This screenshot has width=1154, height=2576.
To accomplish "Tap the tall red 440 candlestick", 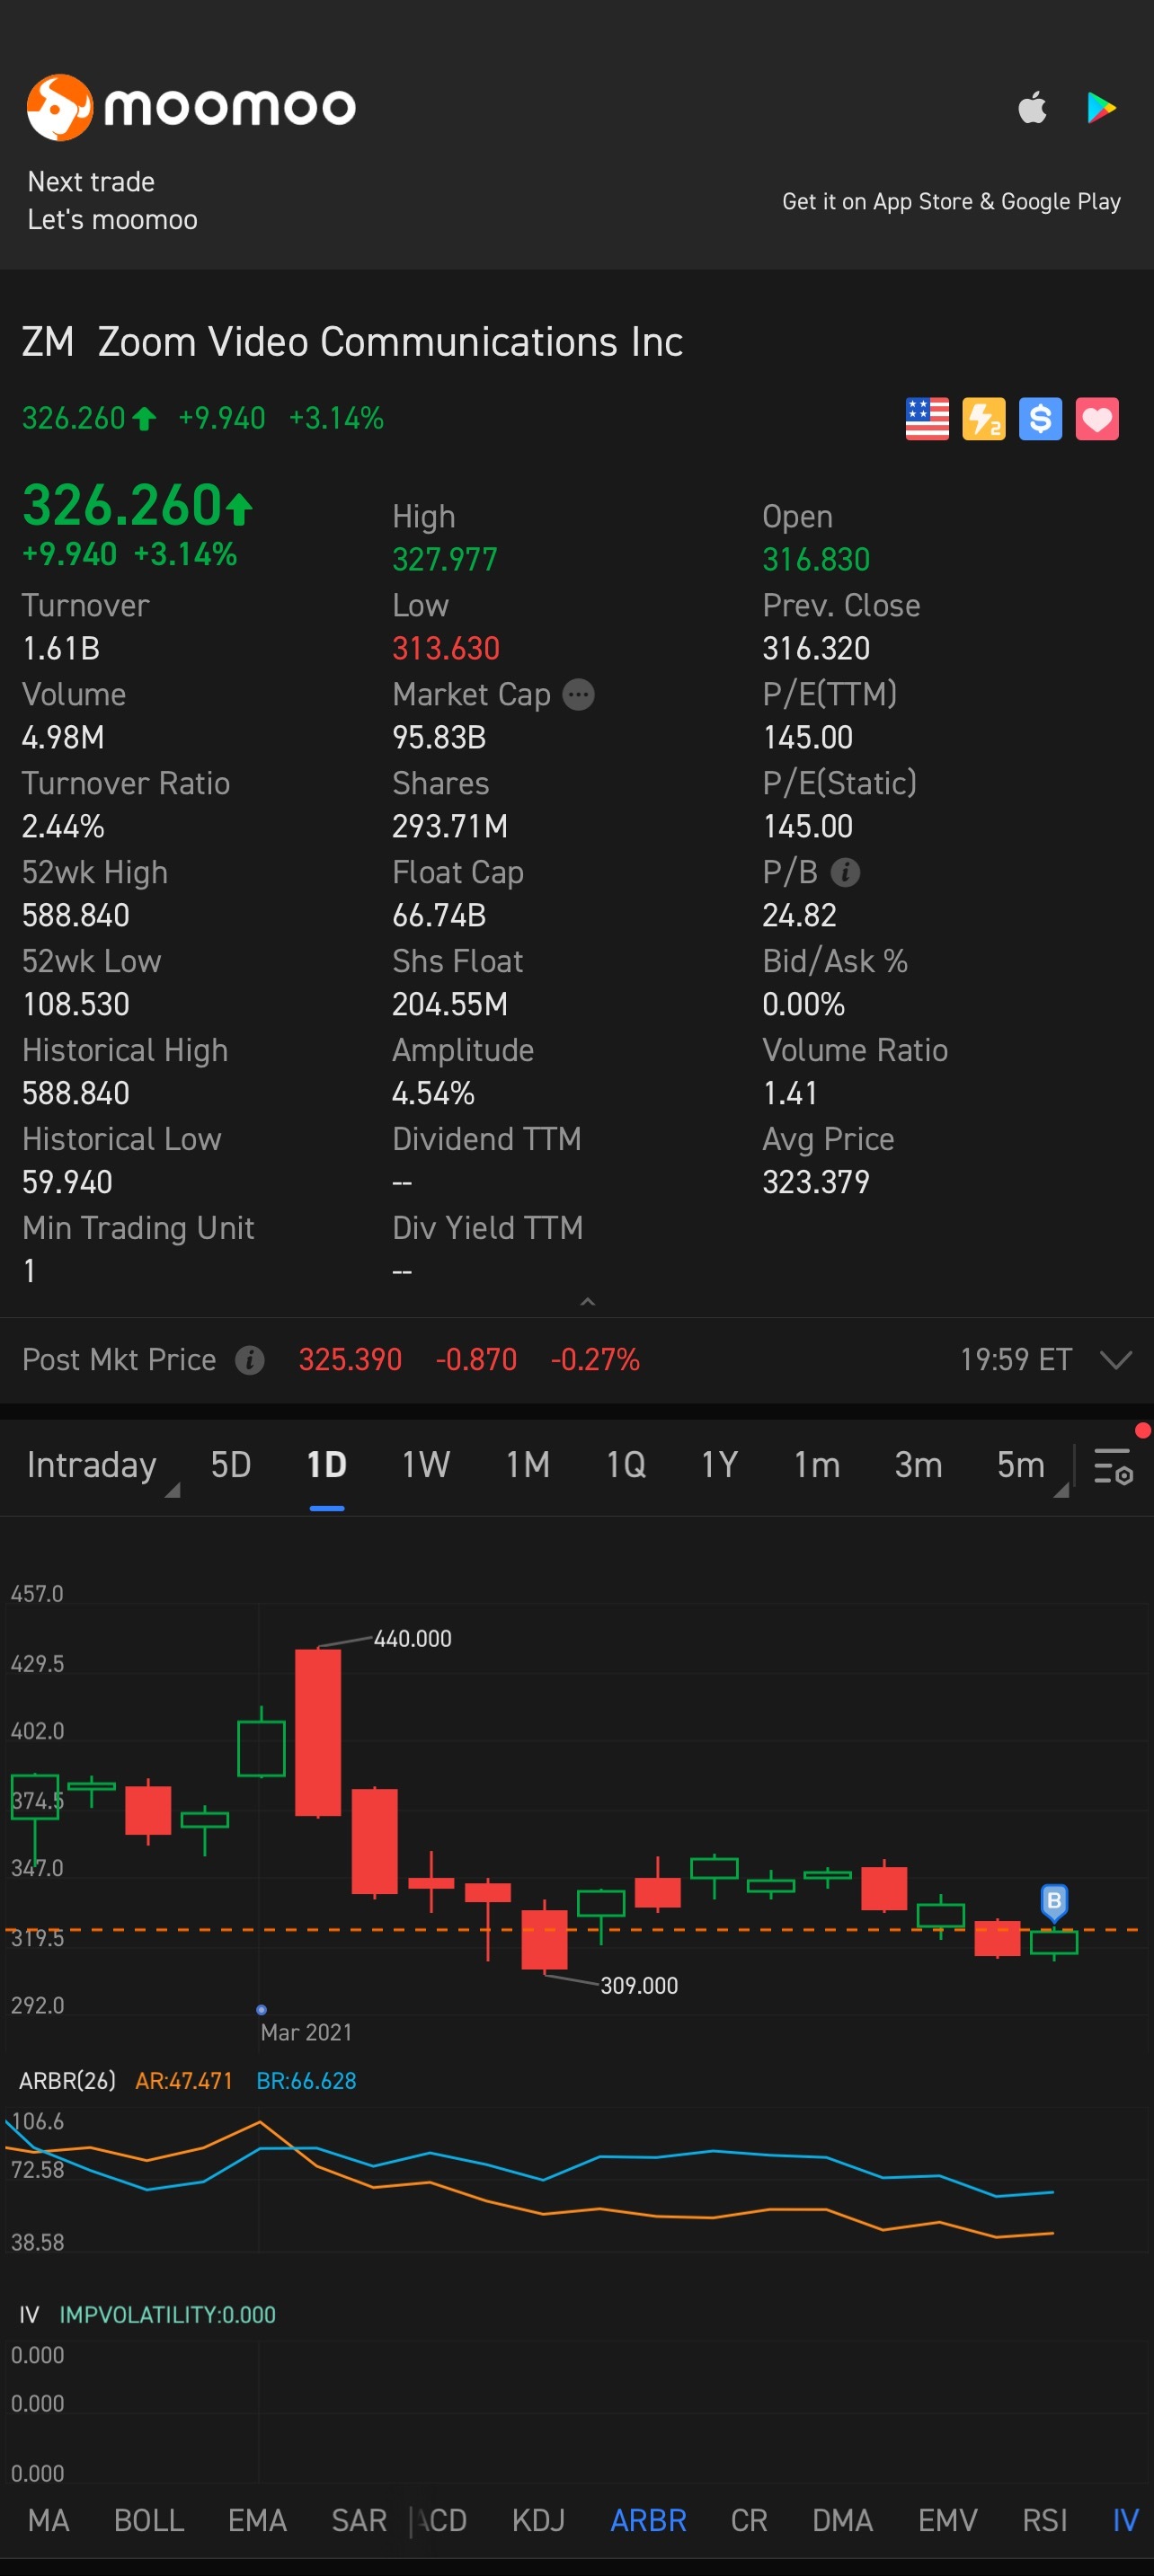I will click(x=318, y=1731).
